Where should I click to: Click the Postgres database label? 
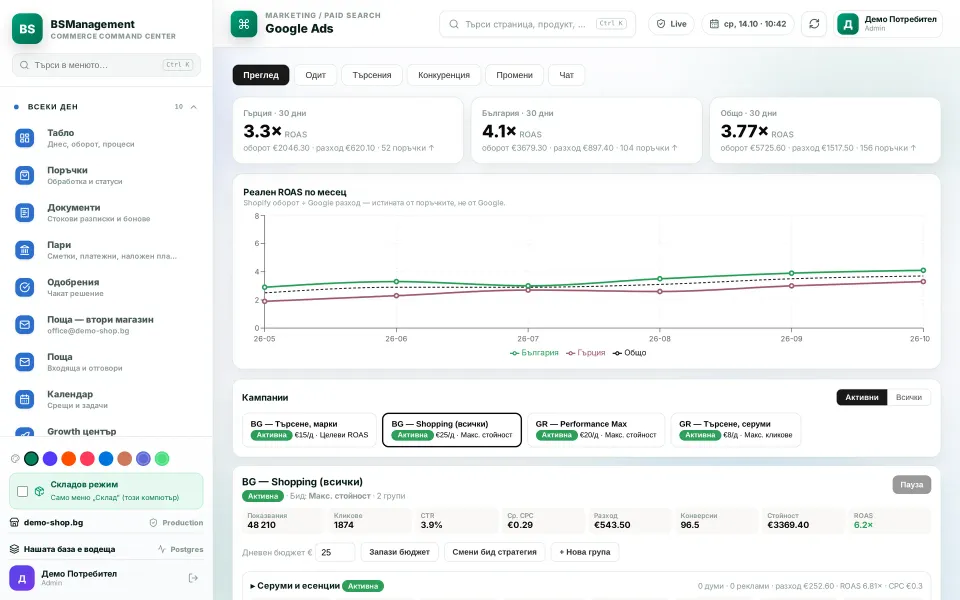(181, 549)
